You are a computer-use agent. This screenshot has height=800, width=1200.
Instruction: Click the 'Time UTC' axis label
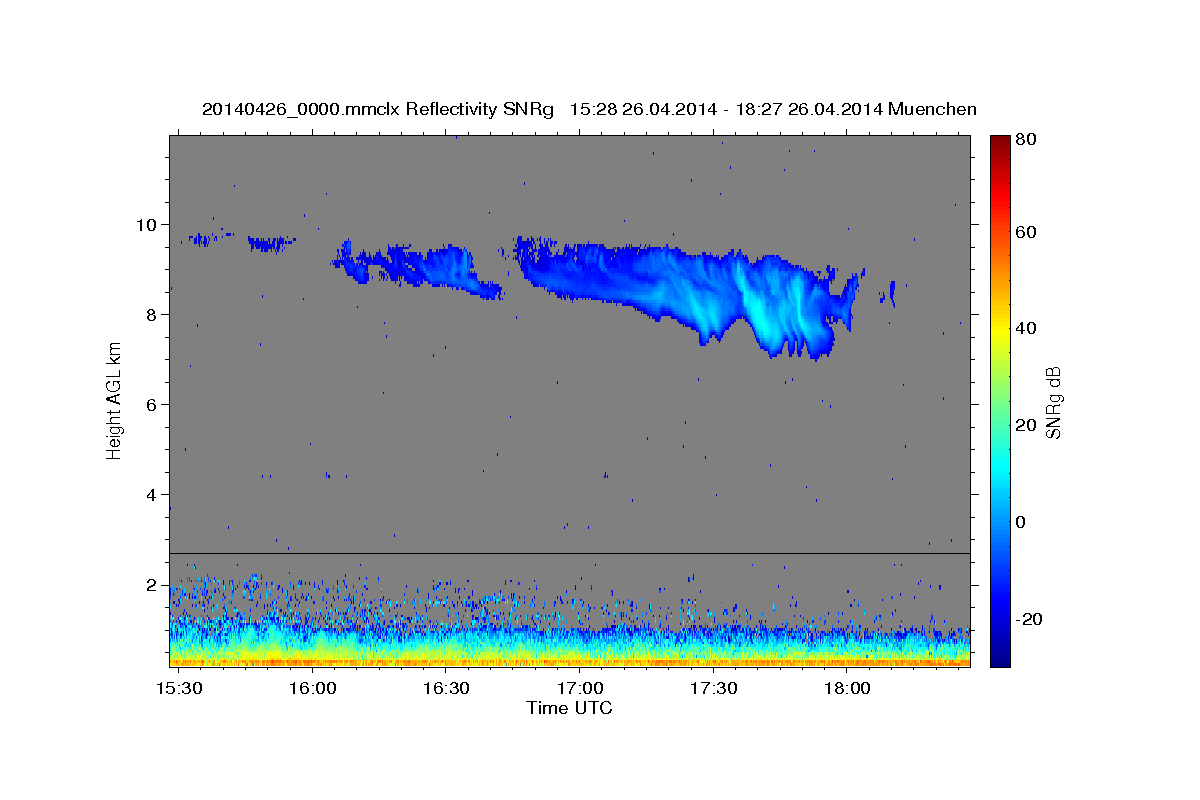tap(569, 708)
